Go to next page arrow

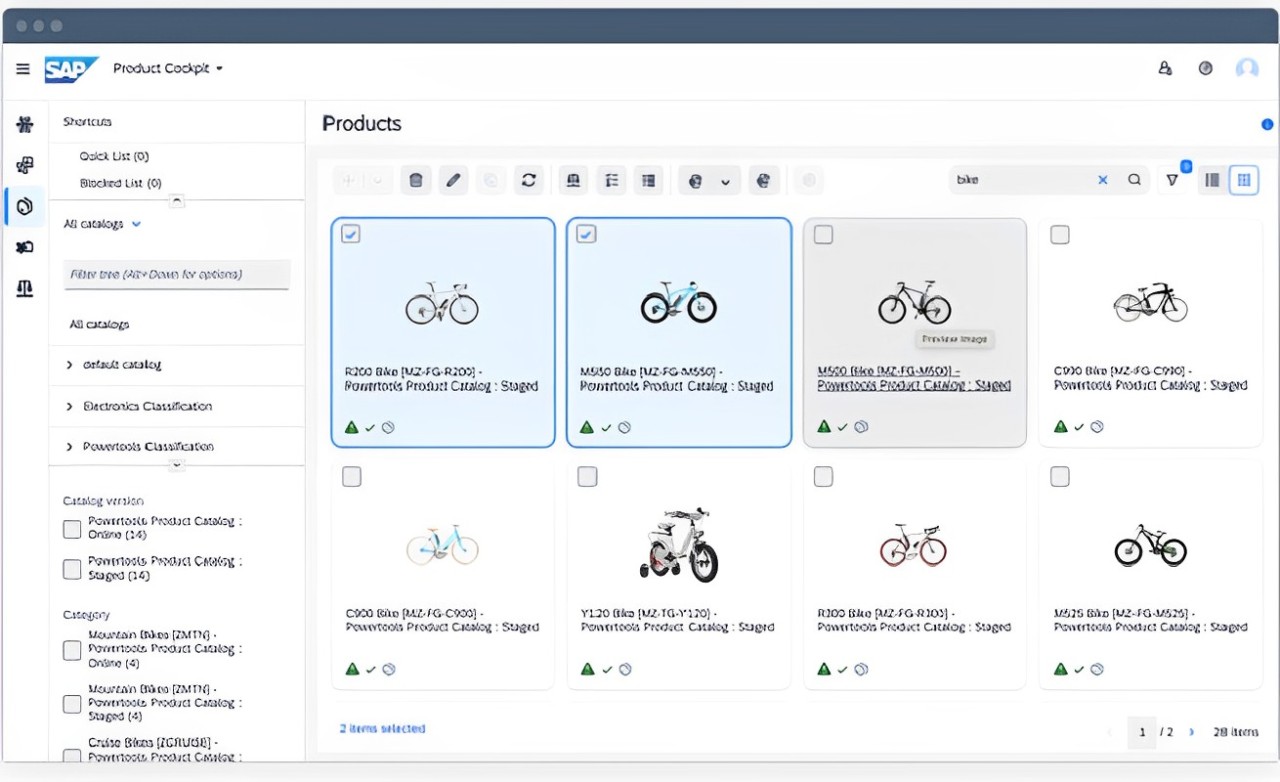point(1191,732)
